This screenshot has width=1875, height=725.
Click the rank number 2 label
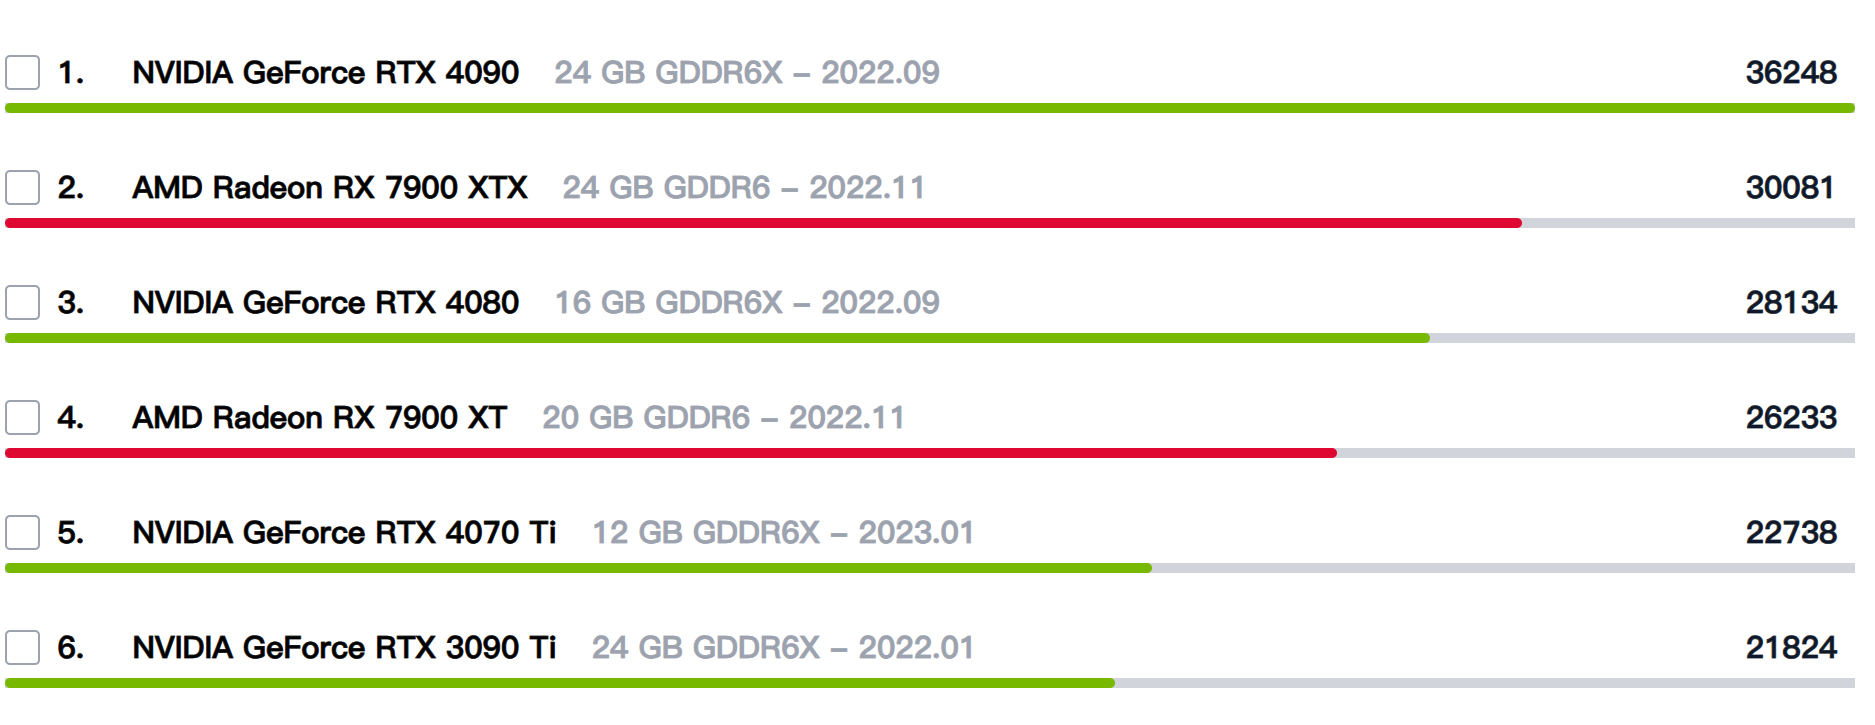tap(70, 187)
